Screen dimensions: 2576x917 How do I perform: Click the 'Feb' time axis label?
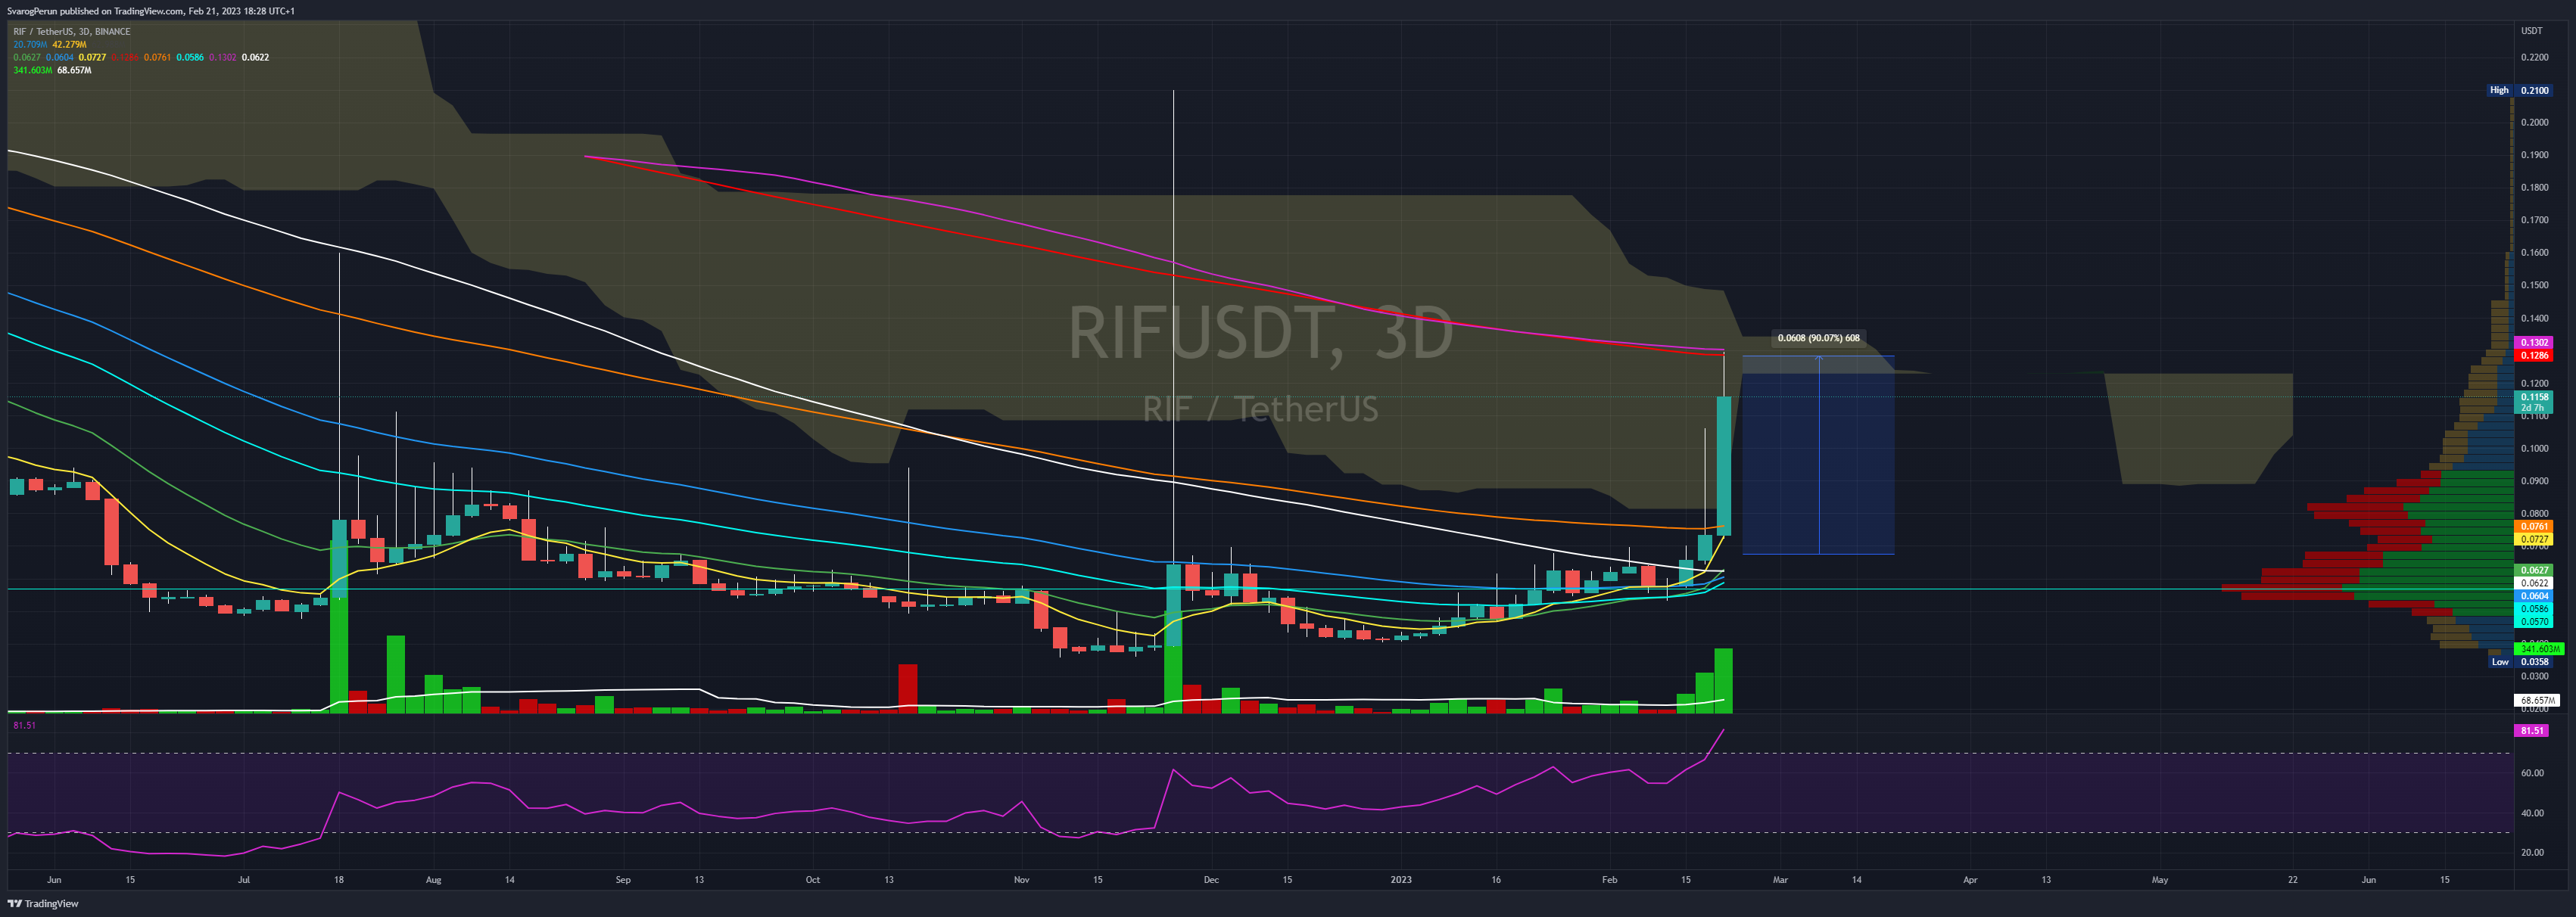click(1609, 881)
